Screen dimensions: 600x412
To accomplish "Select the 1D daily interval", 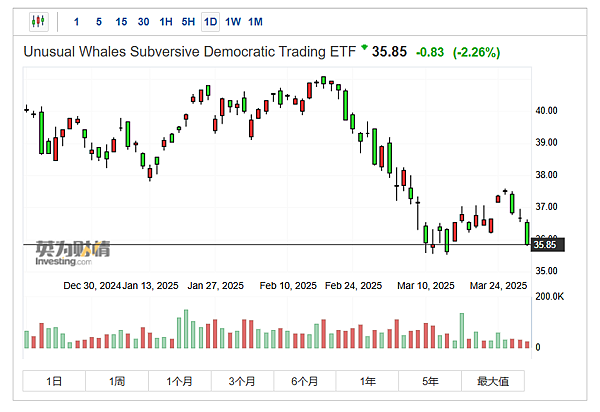I will tap(210, 22).
